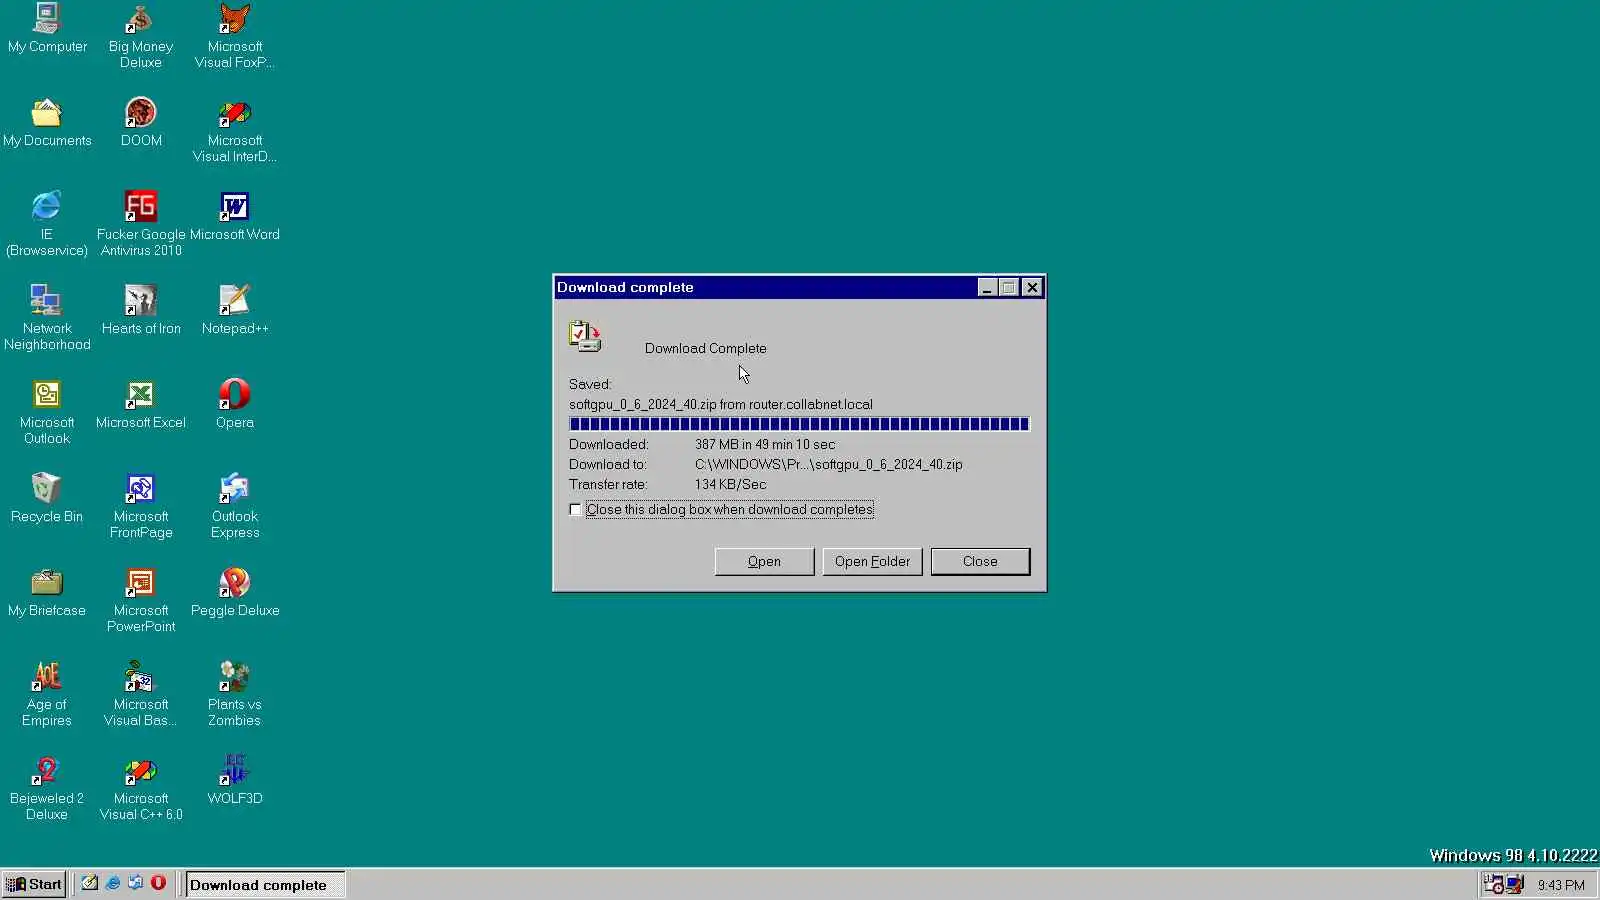Select the Big Money Deluxe shortcut
This screenshot has height=900, width=1600.
[x=141, y=35]
